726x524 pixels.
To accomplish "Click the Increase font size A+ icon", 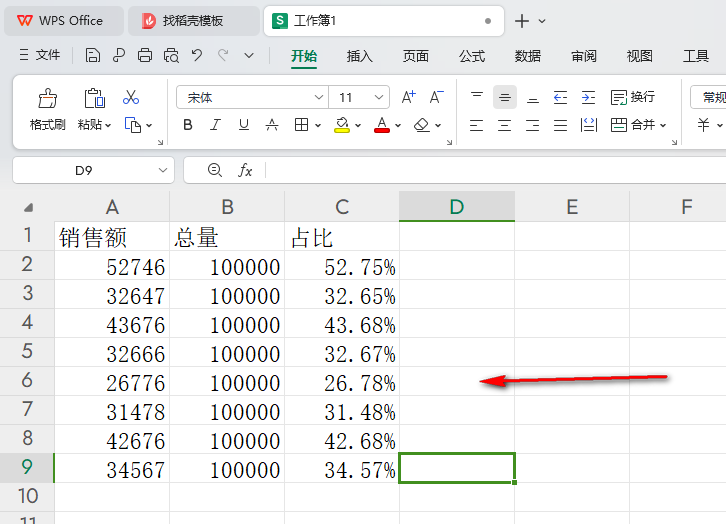I will 408,97.
